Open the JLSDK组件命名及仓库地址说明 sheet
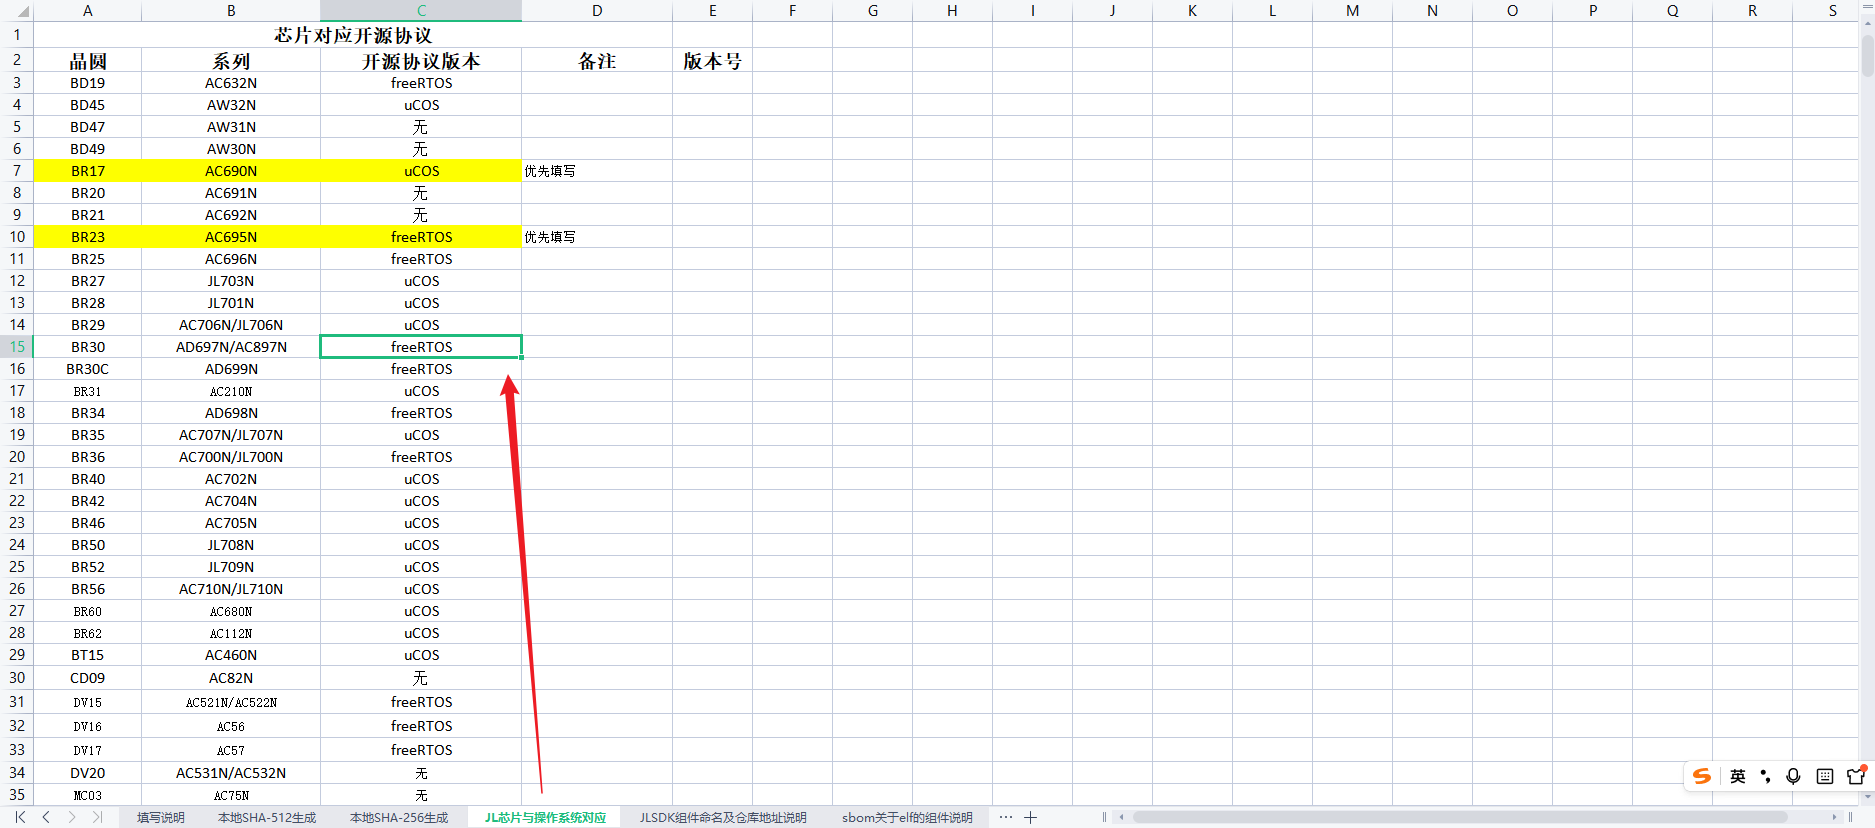This screenshot has height=828, width=1875. point(723,817)
